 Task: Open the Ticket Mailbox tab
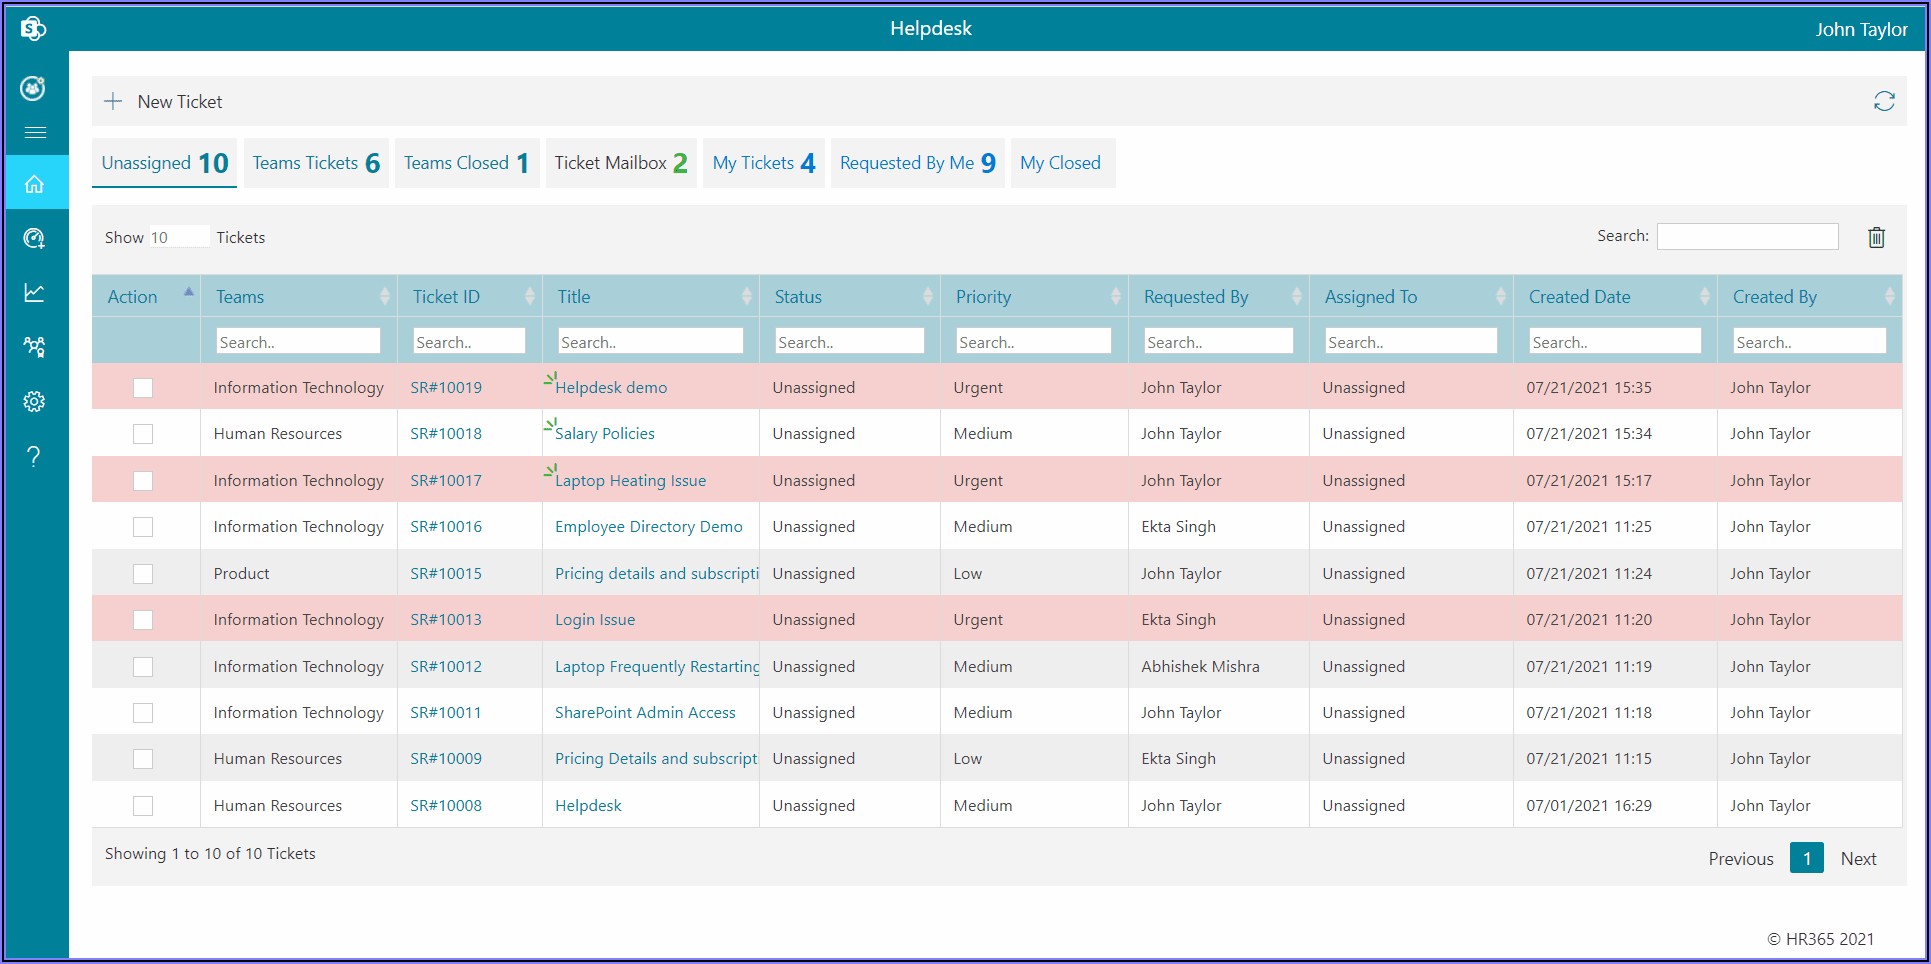[620, 163]
